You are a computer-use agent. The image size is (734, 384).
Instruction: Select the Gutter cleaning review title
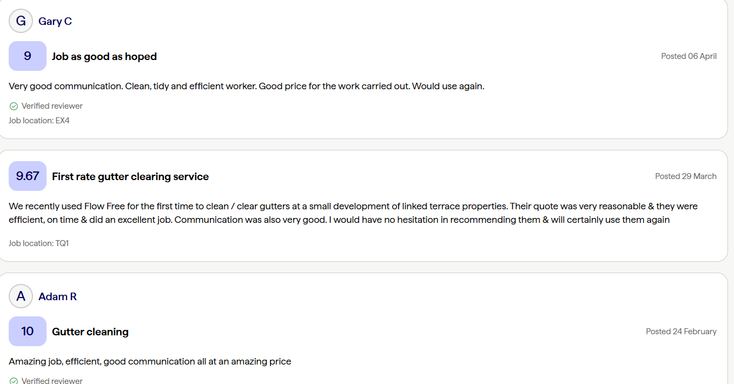[x=90, y=332]
